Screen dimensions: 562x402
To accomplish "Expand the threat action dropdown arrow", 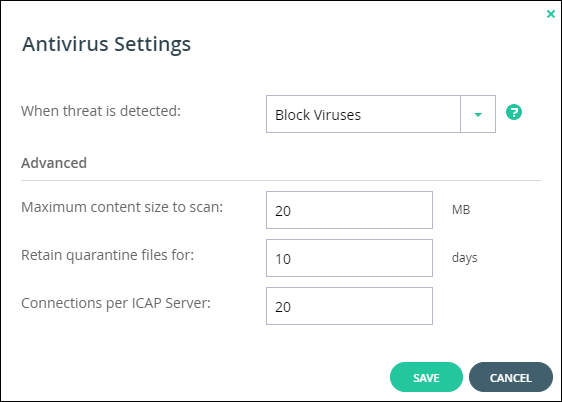I will [478, 114].
